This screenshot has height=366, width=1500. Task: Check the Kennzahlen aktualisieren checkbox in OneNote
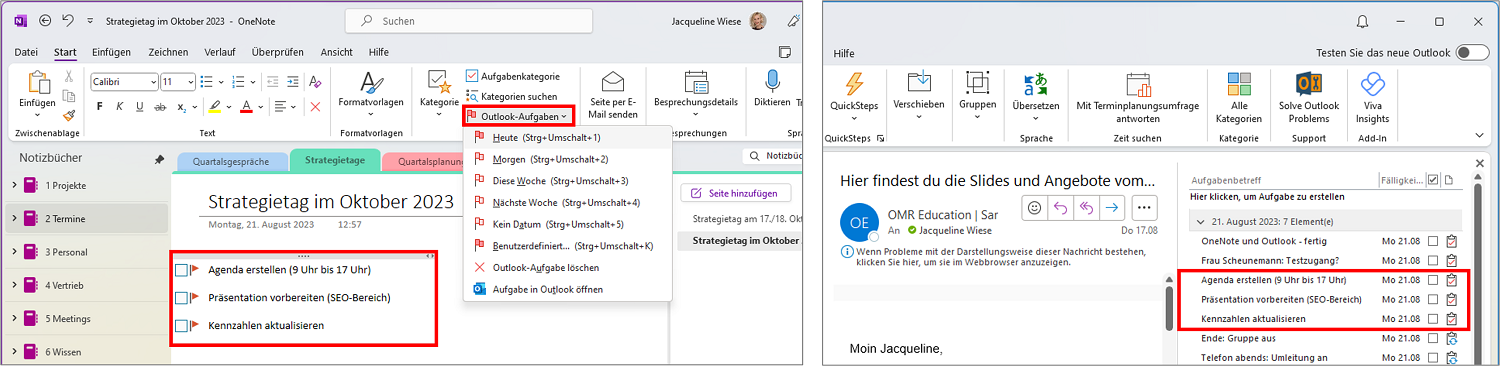(x=181, y=326)
